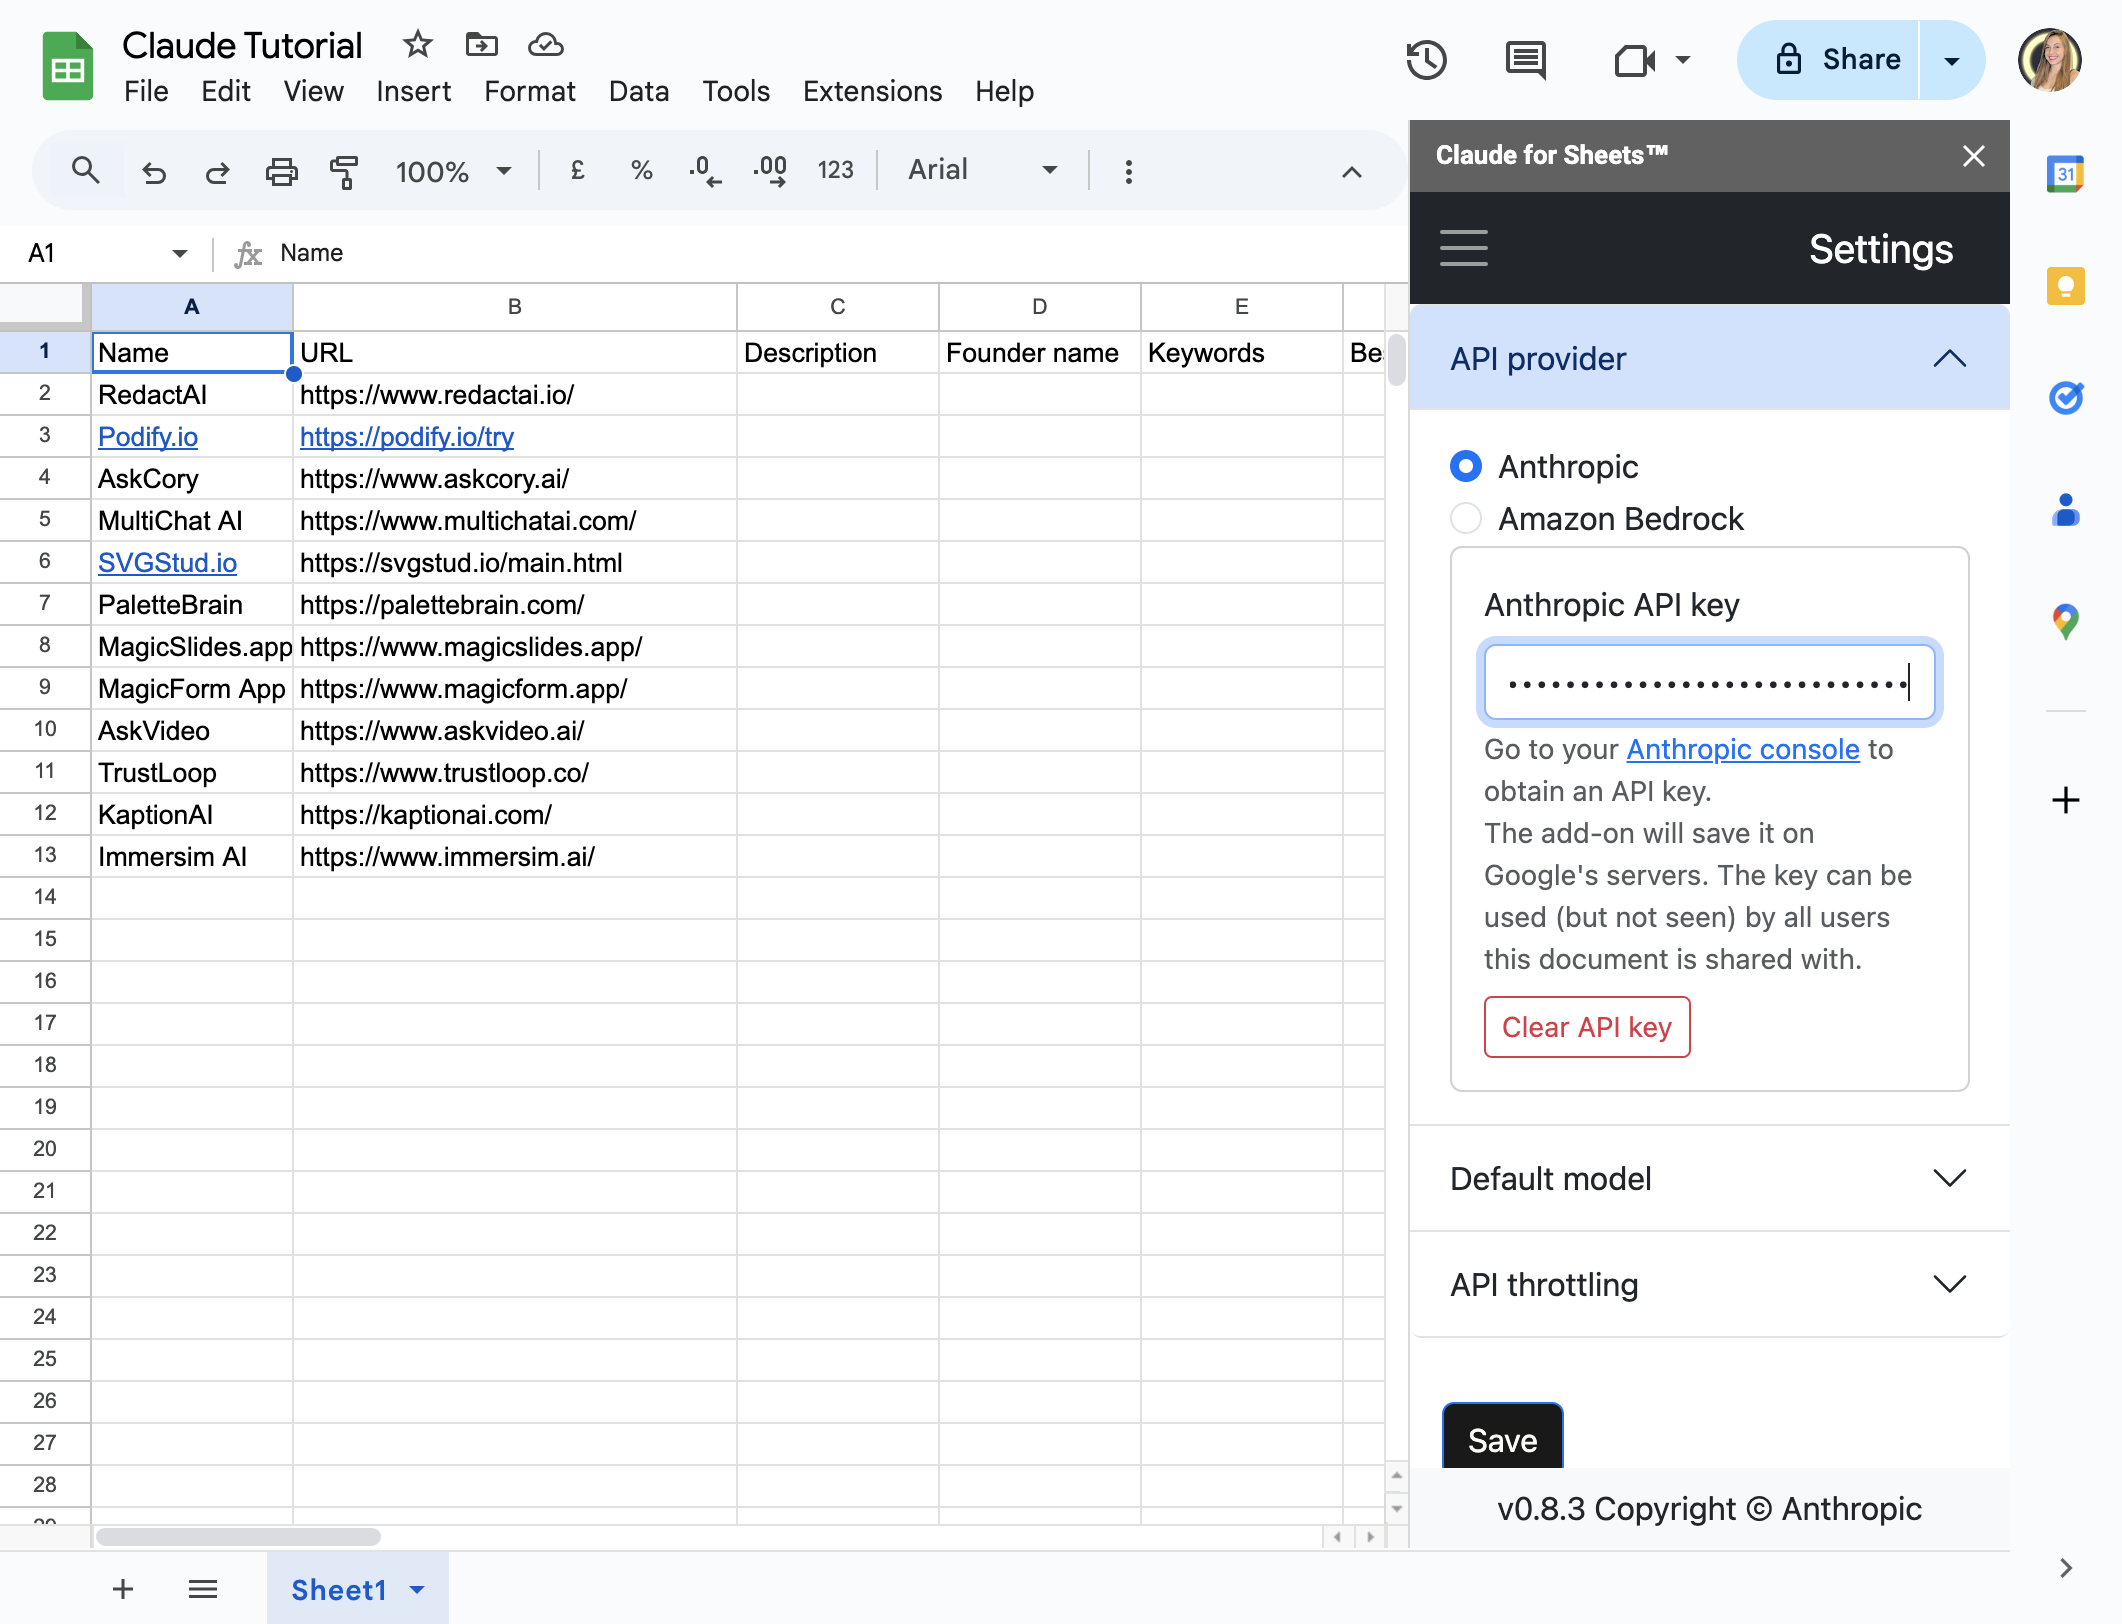Open Google Calendar side panel icon
2122x1624 pixels.
2065,174
